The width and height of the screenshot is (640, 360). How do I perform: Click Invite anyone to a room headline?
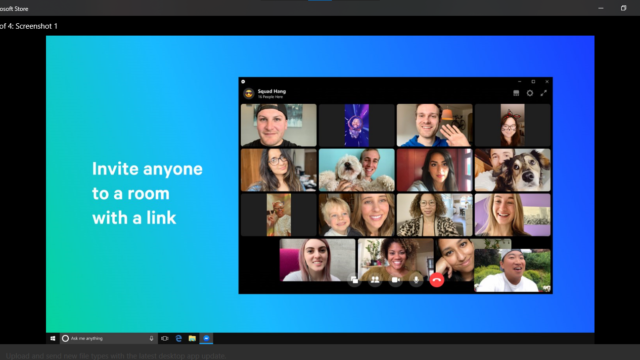[147, 193]
